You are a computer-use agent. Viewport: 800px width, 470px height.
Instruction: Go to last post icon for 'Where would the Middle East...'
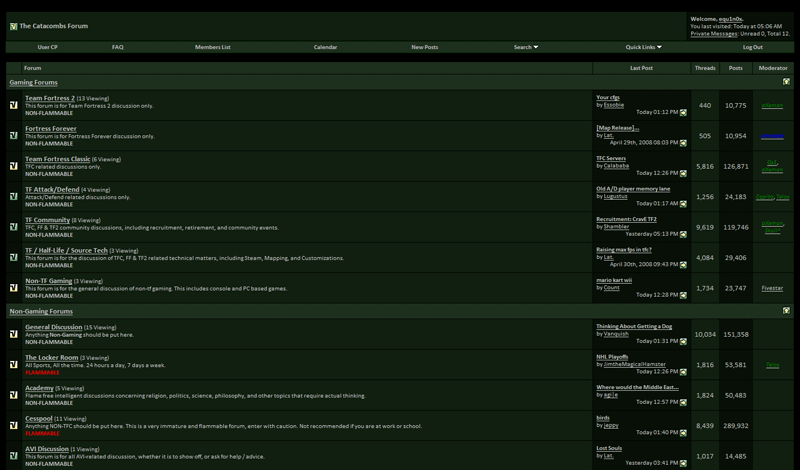pyautogui.click(x=683, y=402)
